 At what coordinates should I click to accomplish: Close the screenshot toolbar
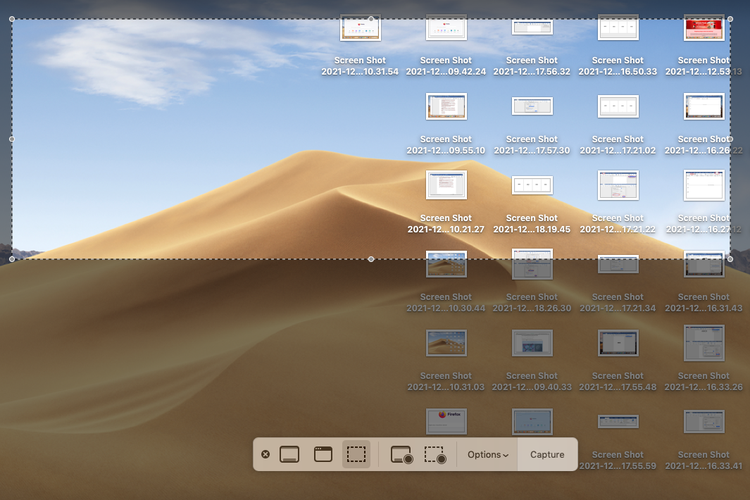click(265, 454)
